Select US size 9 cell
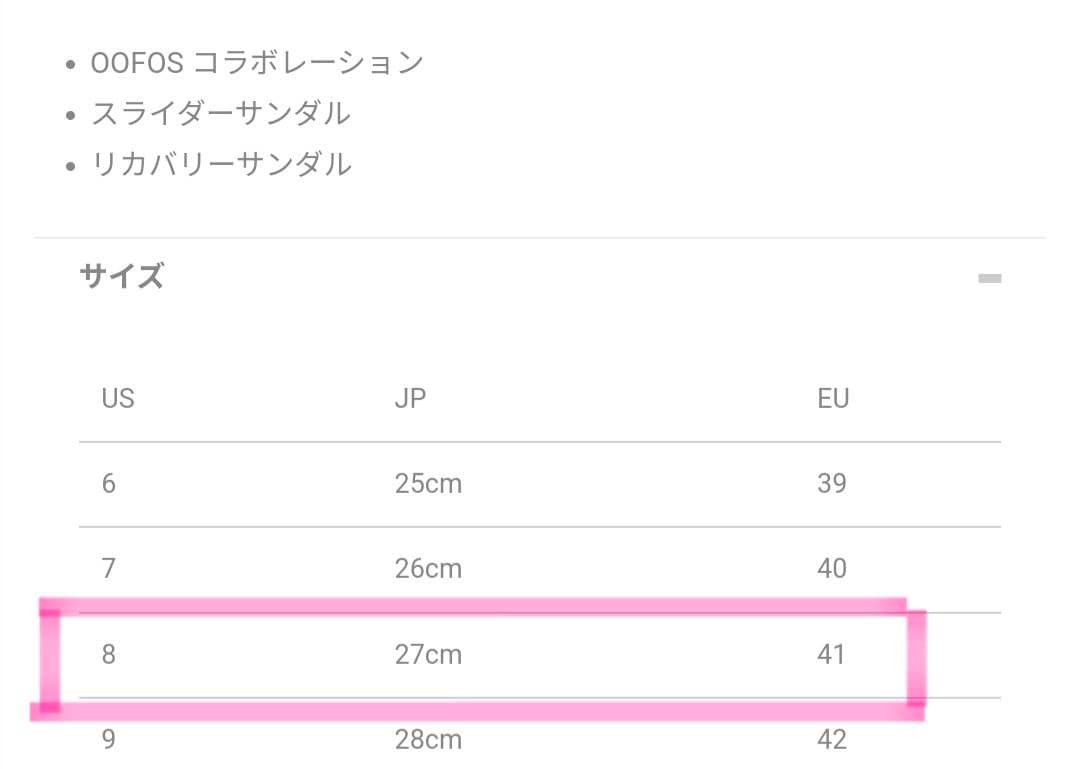This screenshot has width=1068, height=769. point(108,741)
